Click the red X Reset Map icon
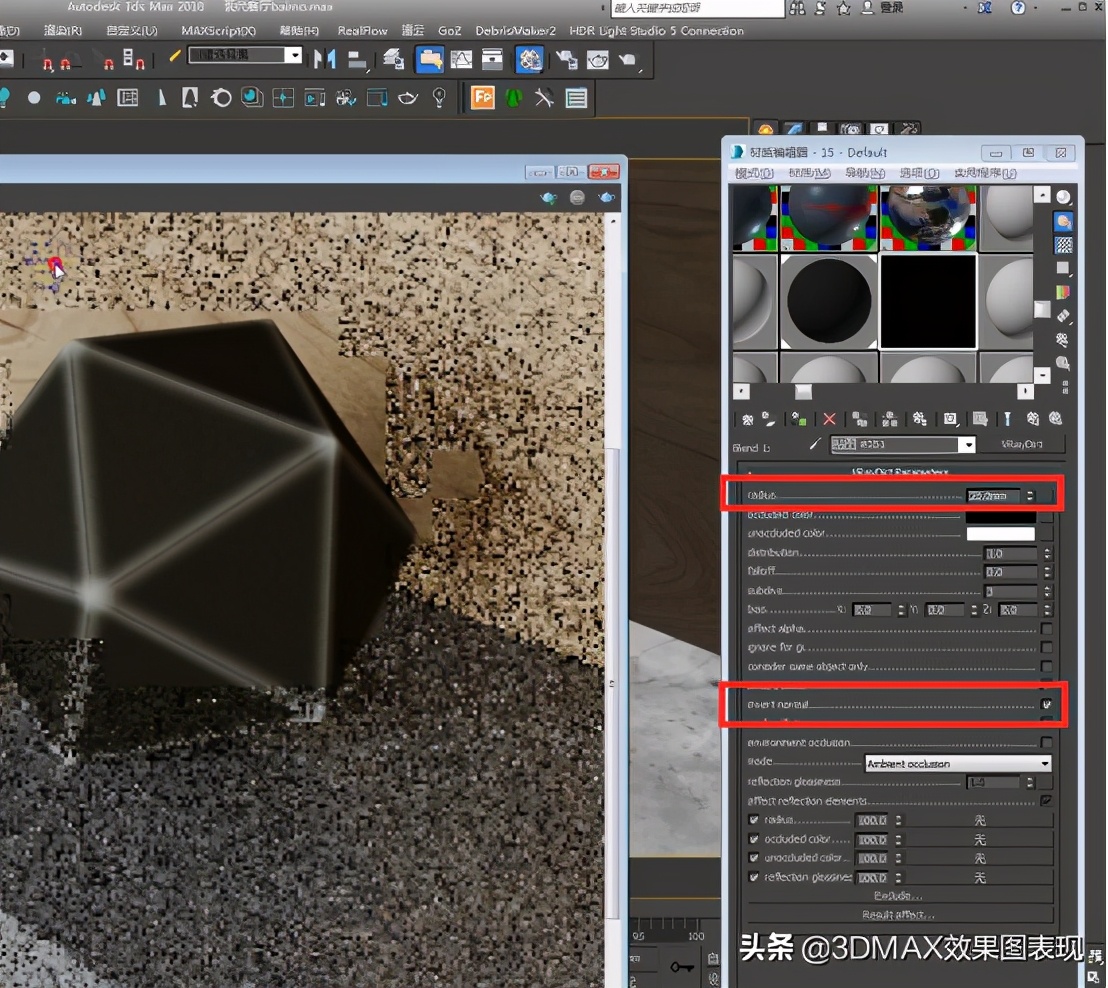 (x=828, y=419)
